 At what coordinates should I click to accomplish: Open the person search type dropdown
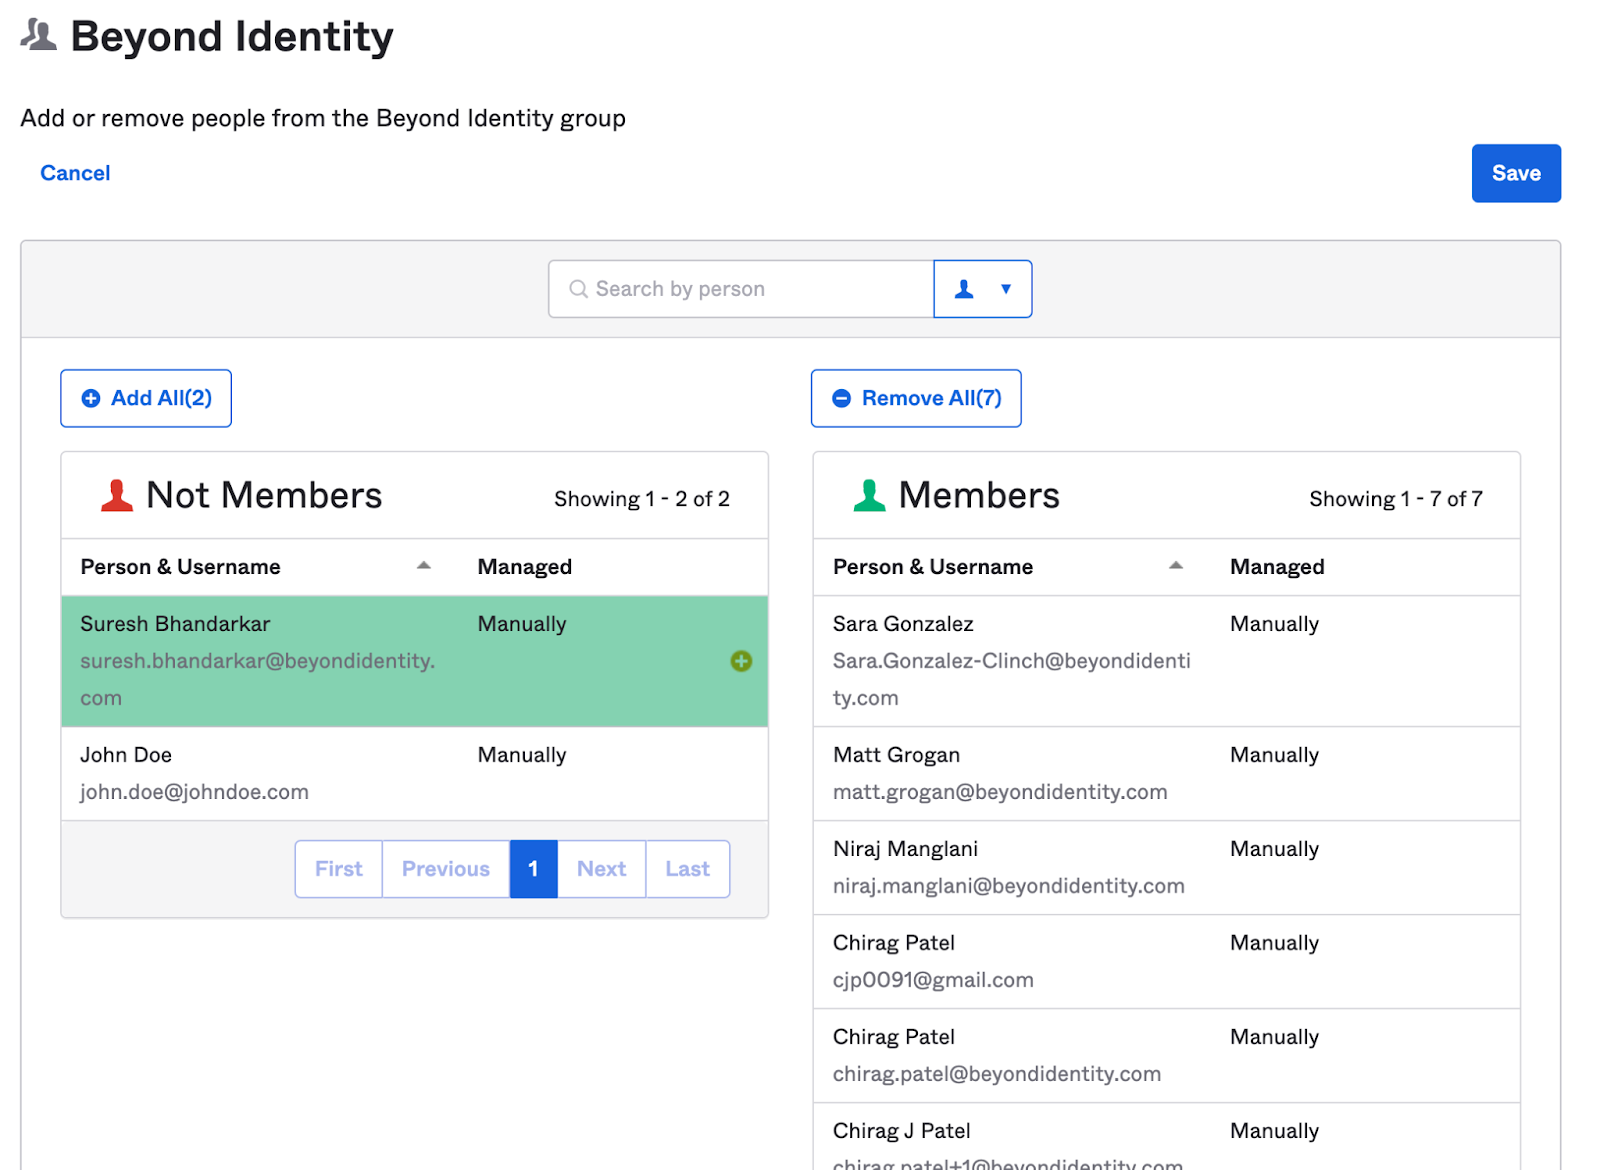pyautogui.click(x=982, y=289)
